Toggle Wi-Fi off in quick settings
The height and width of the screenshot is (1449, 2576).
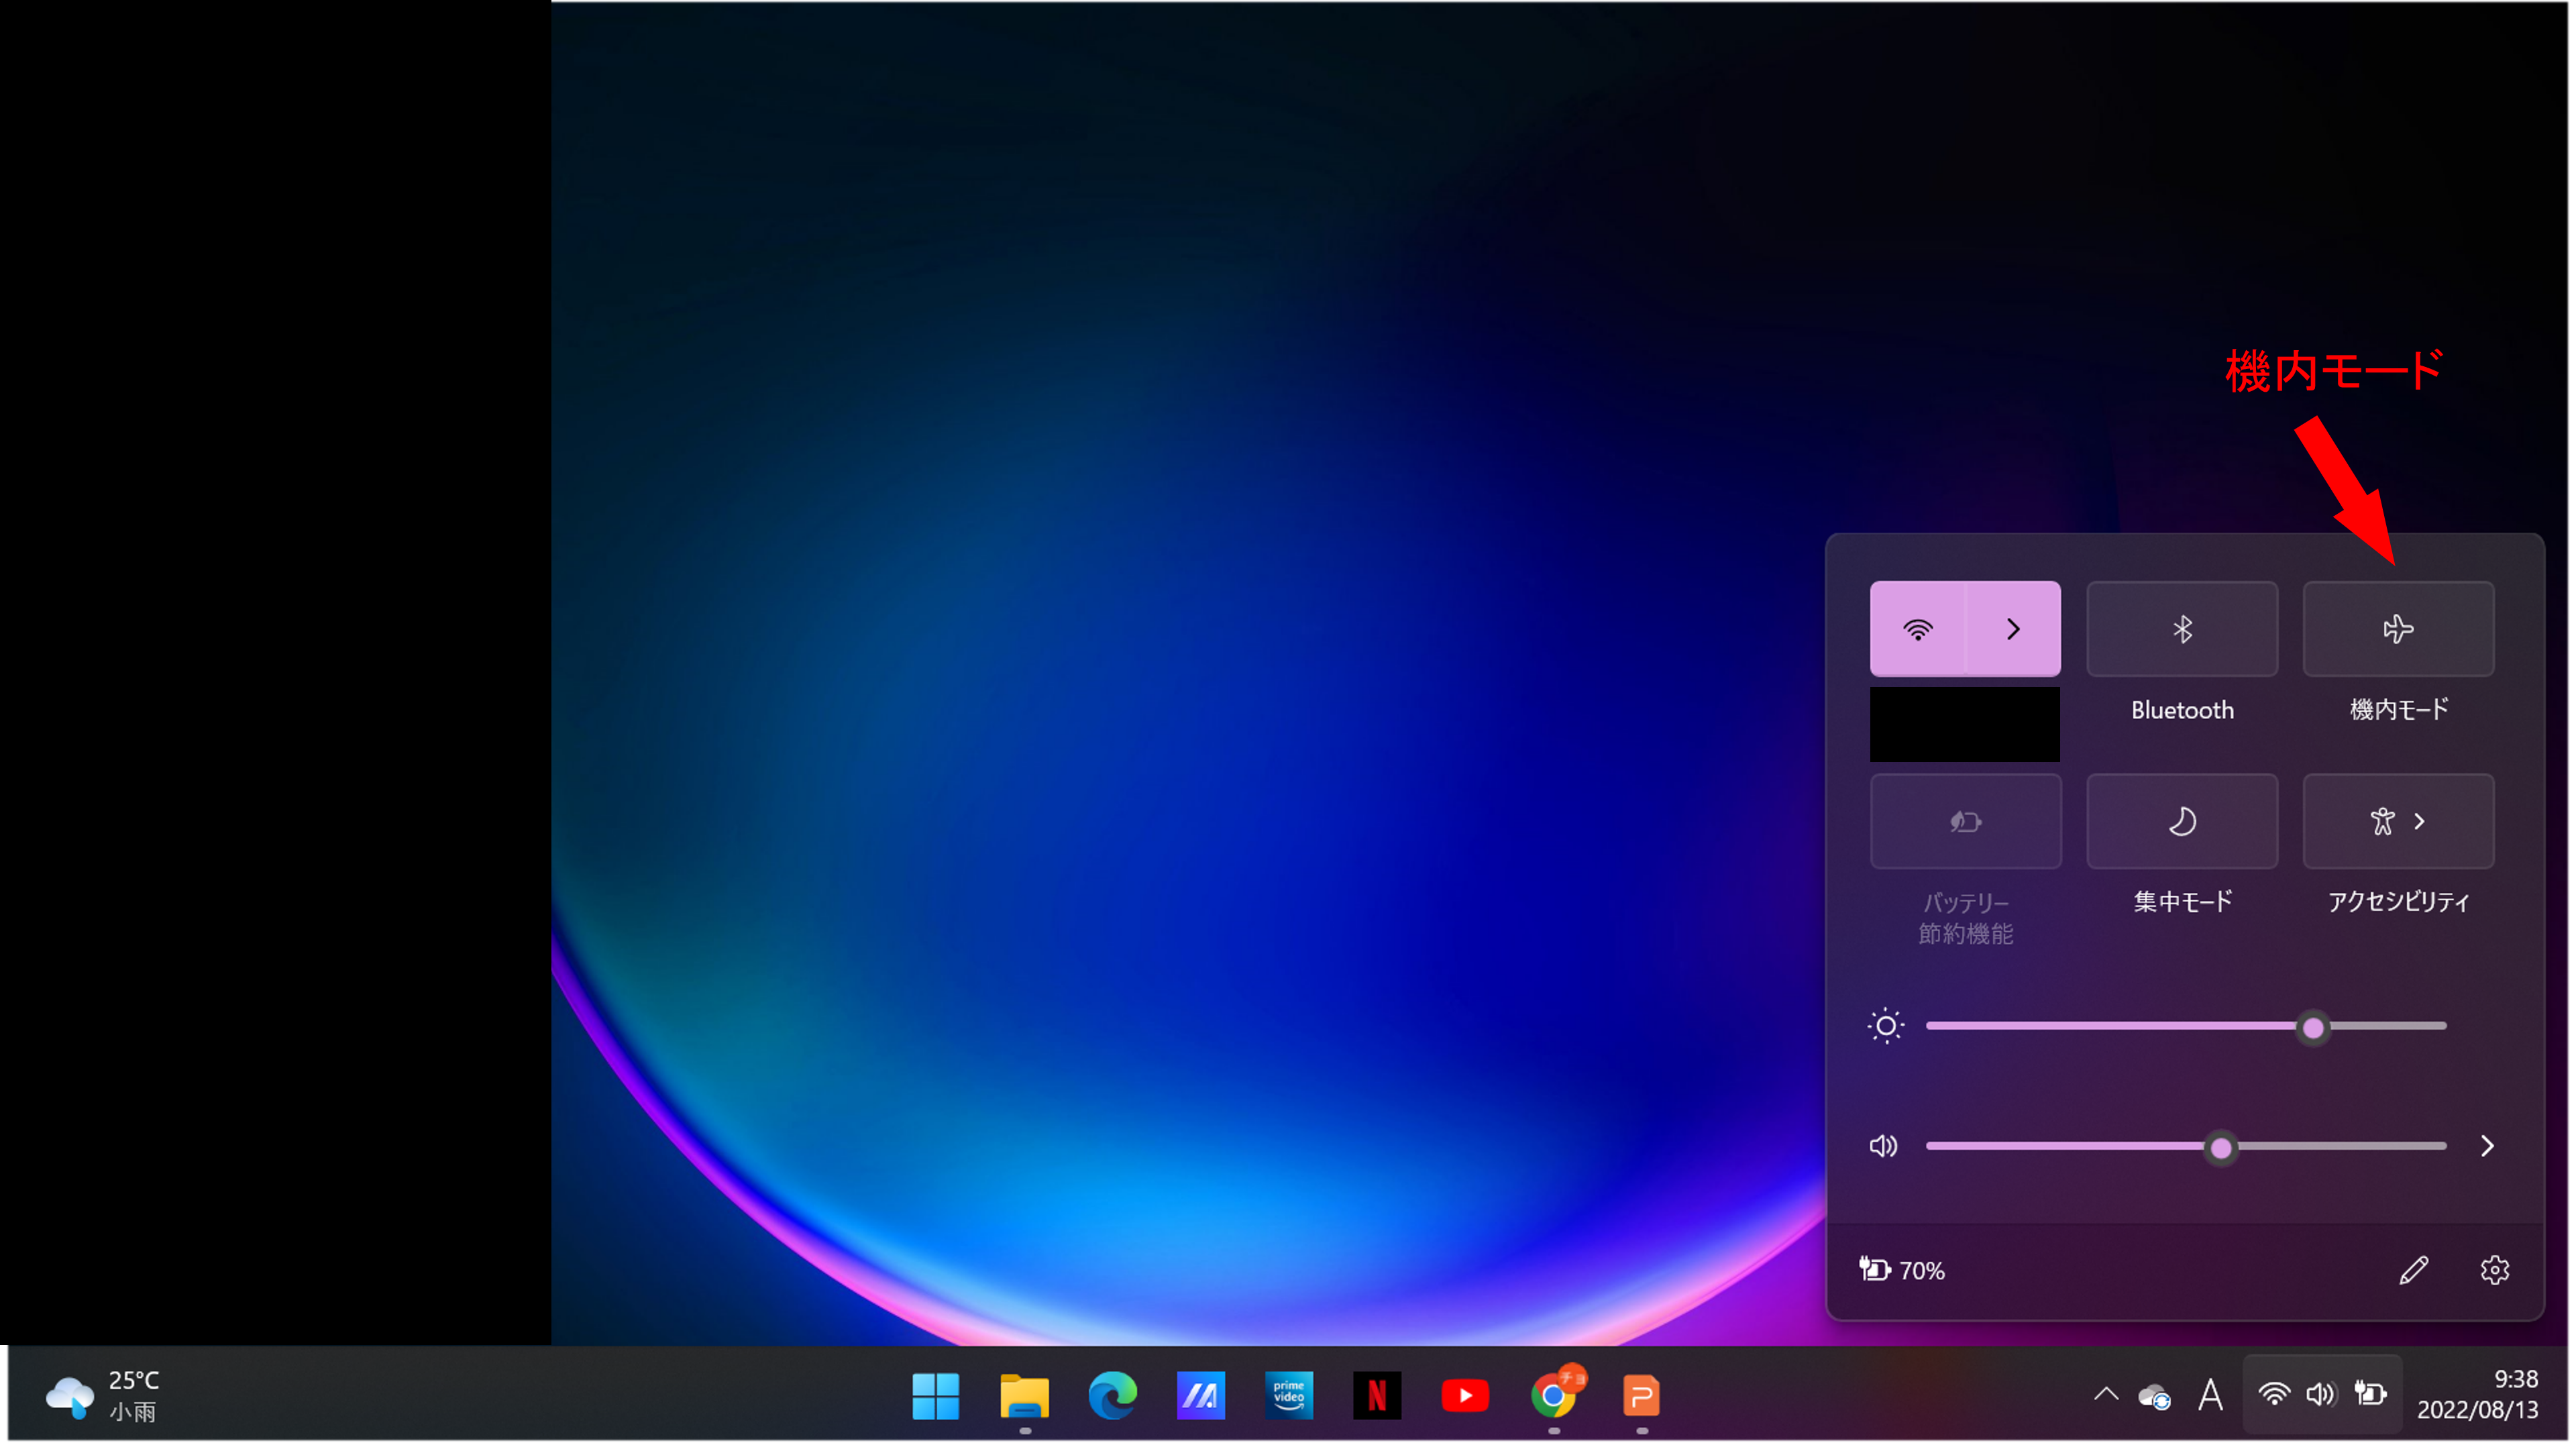coord(1917,629)
